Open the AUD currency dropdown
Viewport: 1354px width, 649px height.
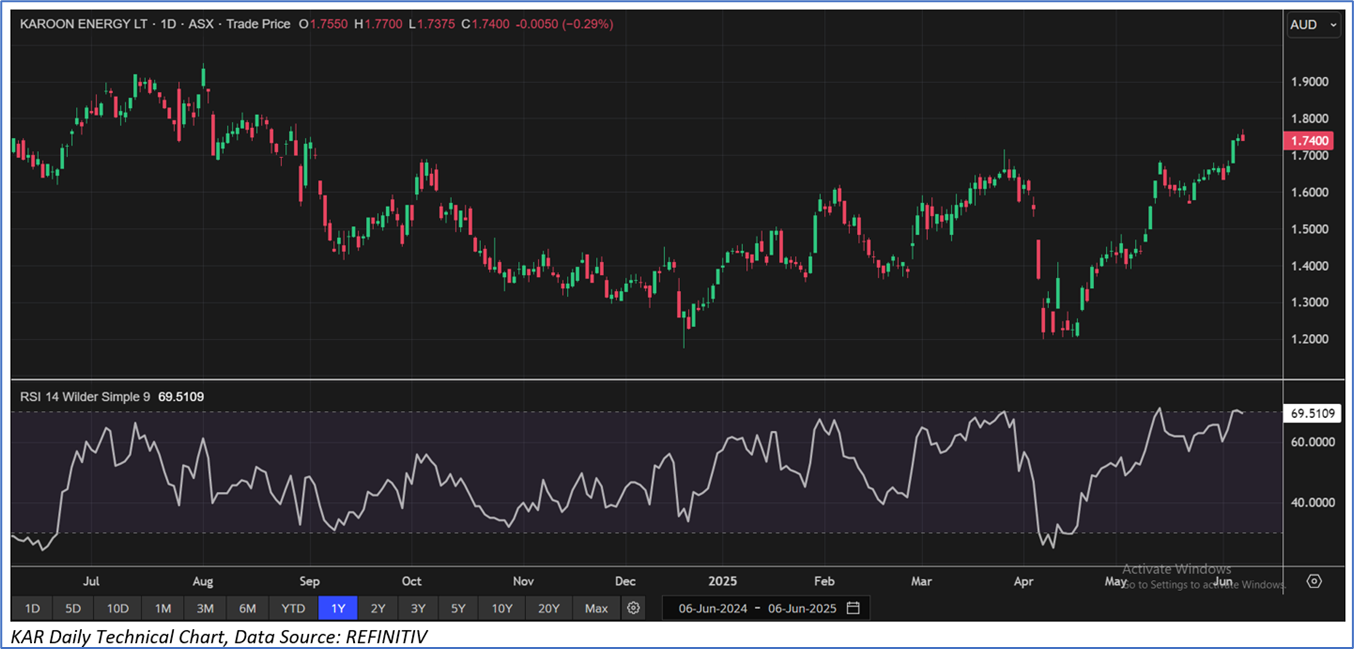pos(1313,25)
